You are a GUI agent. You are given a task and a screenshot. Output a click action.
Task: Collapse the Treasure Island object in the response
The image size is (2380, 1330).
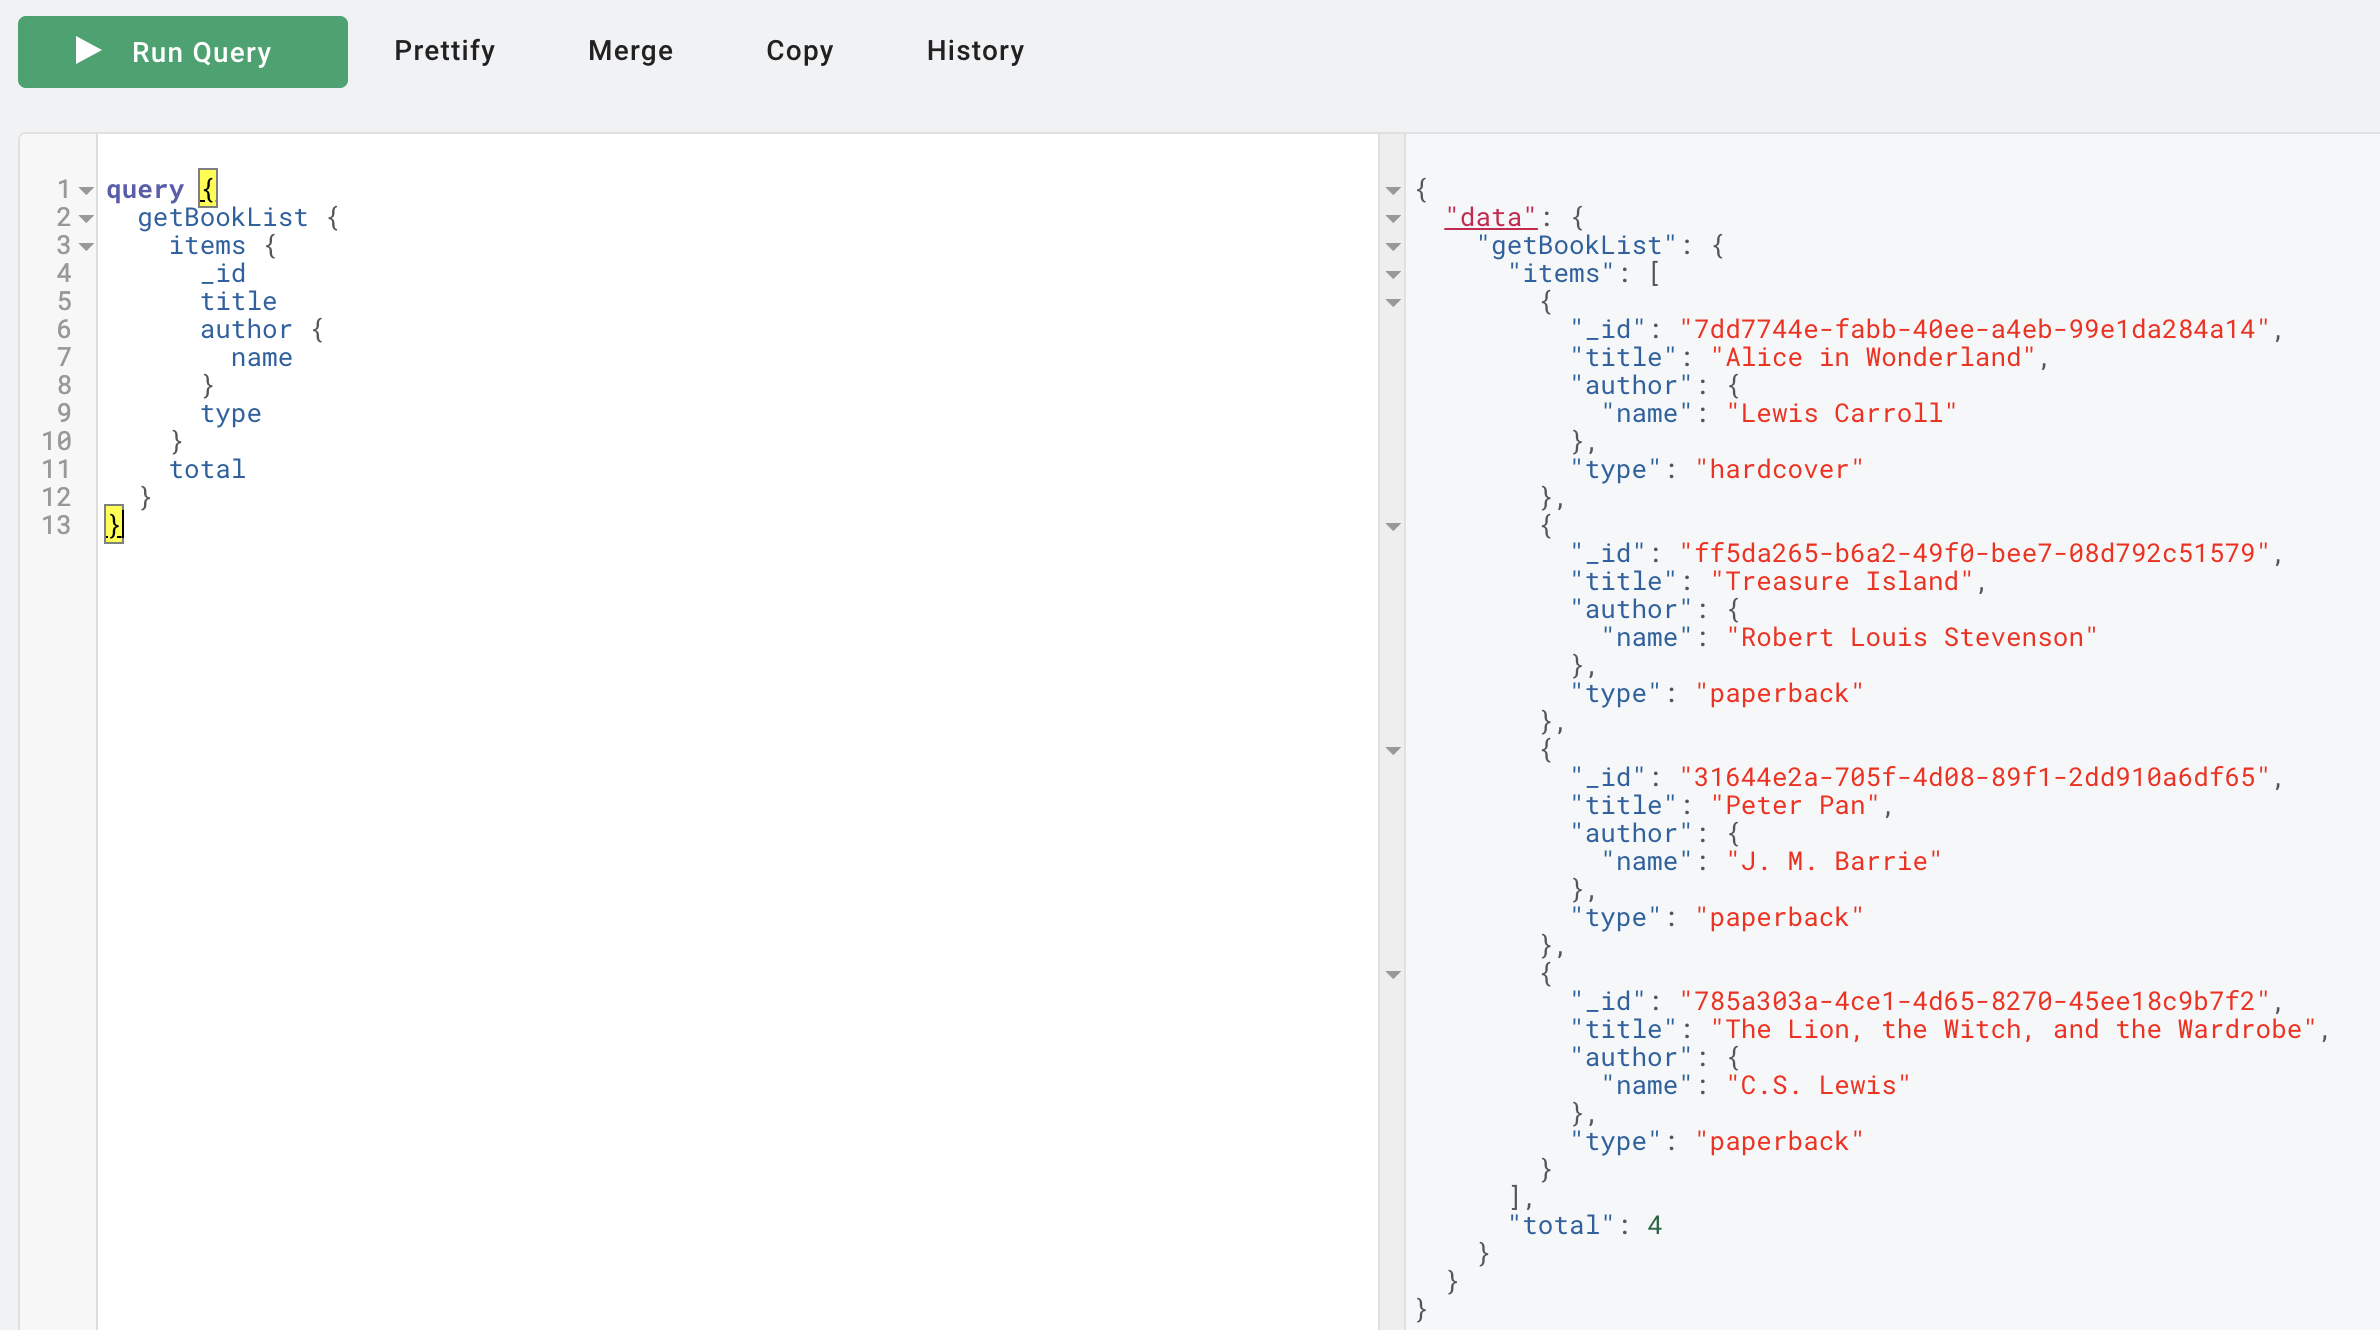coord(1393,526)
